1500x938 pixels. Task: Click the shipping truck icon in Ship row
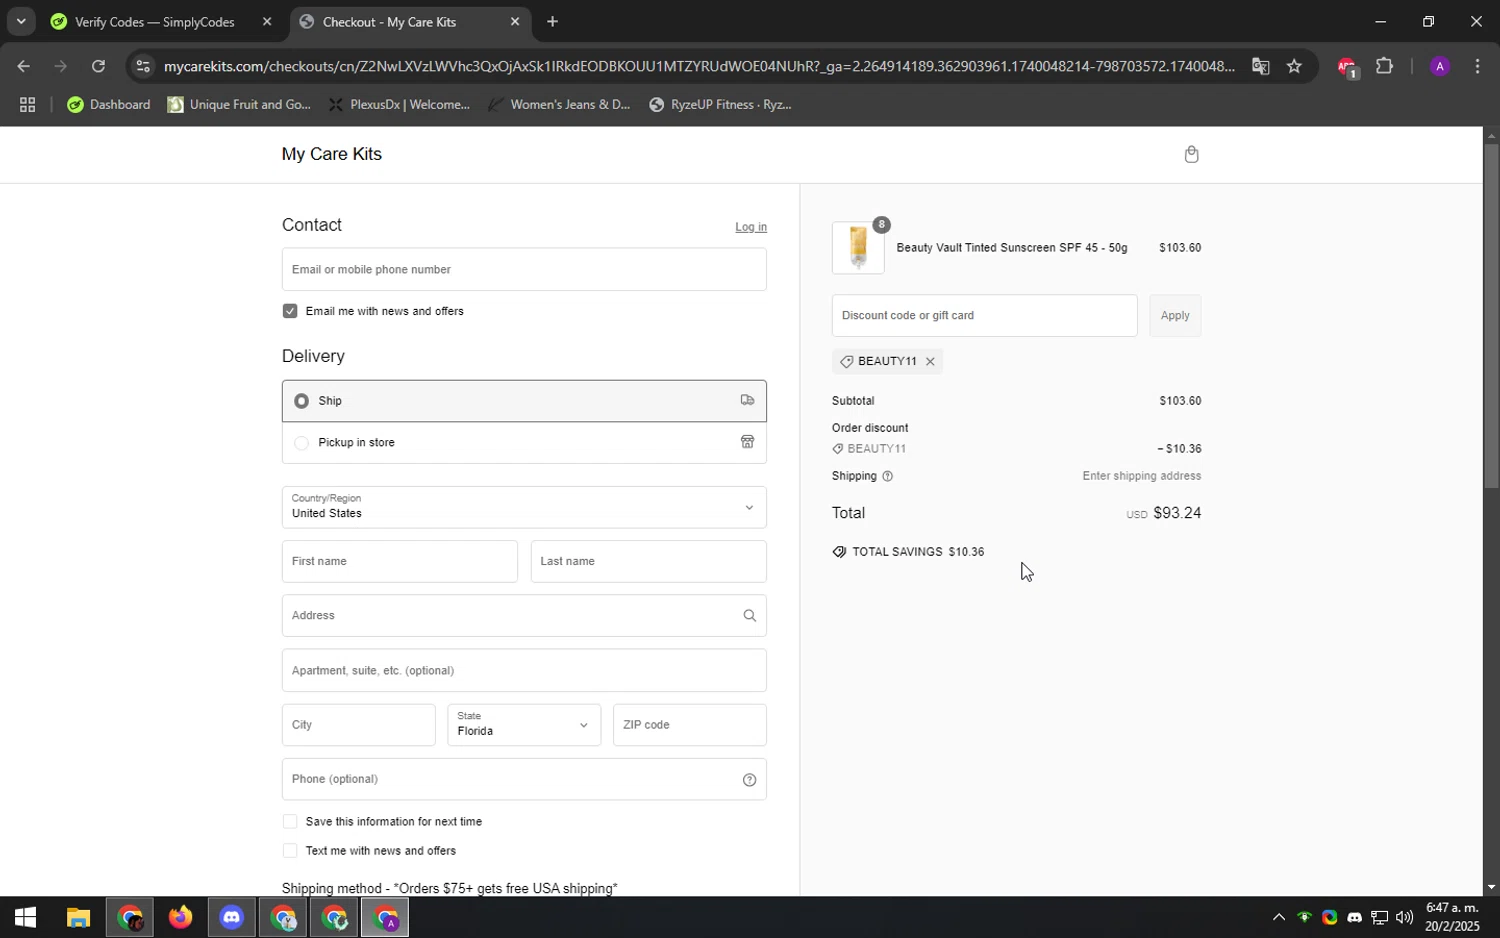[747, 400]
